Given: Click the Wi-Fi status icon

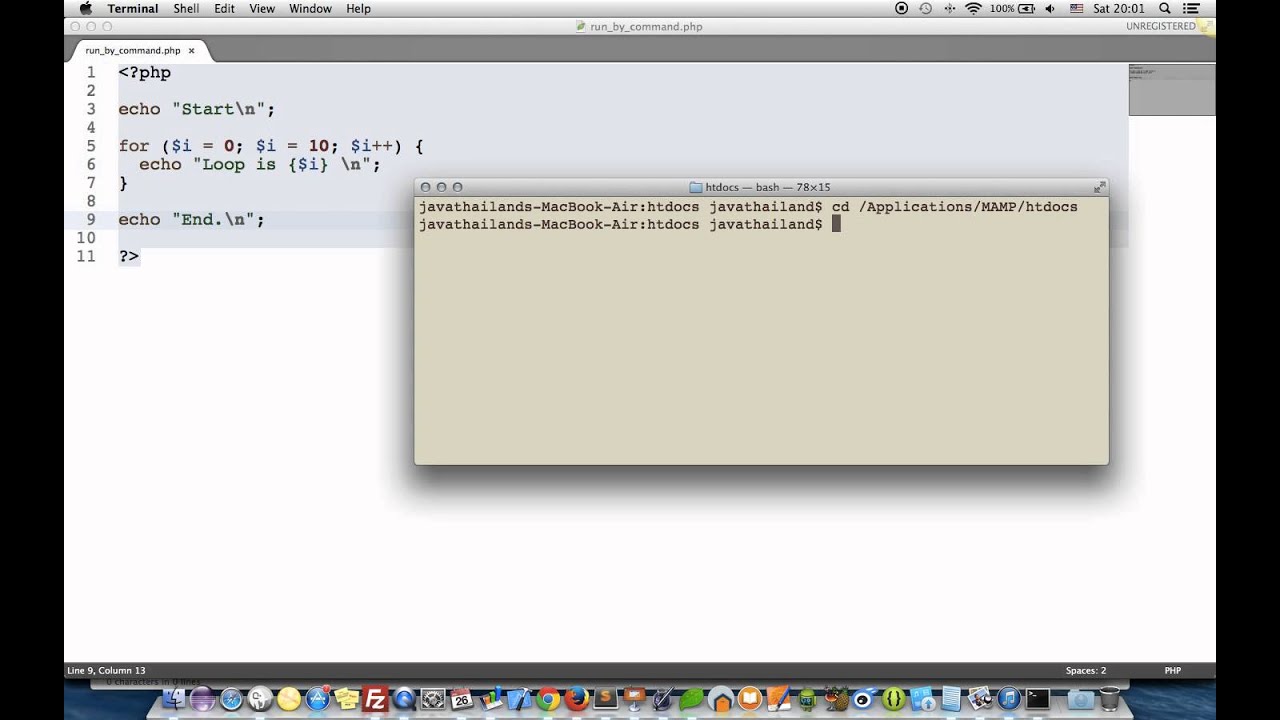Looking at the screenshot, I should 973,8.
